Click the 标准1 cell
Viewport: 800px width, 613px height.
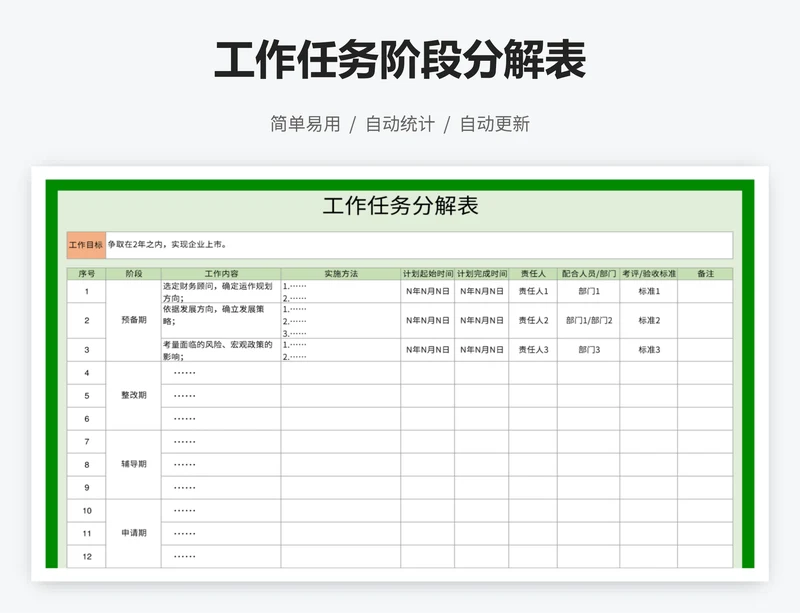[649, 291]
